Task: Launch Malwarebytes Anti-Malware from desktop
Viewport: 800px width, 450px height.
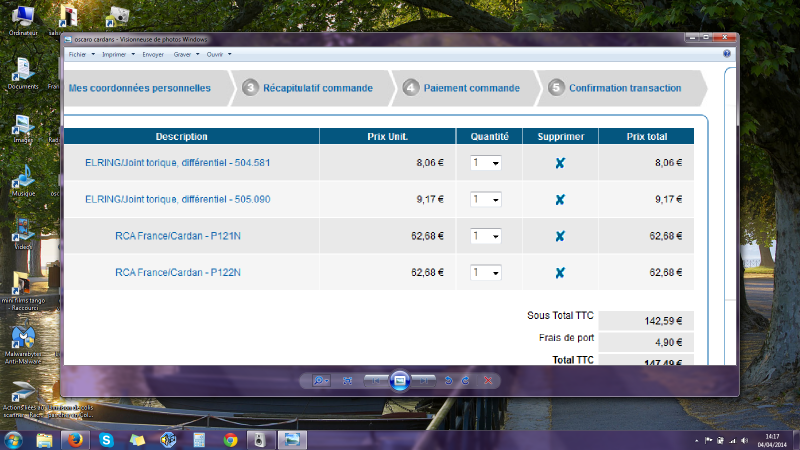Action: pyautogui.click(x=23, y=343)
